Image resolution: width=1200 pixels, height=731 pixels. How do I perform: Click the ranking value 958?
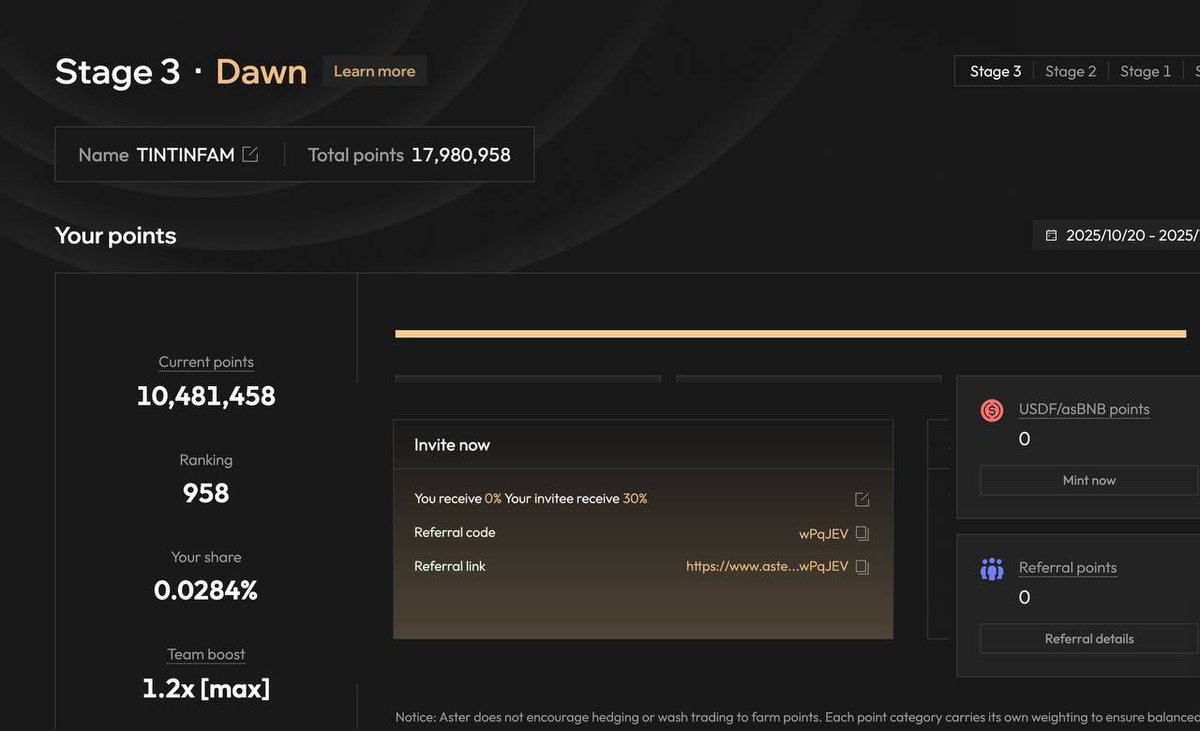pyautogui.click(x=206, y=493)
